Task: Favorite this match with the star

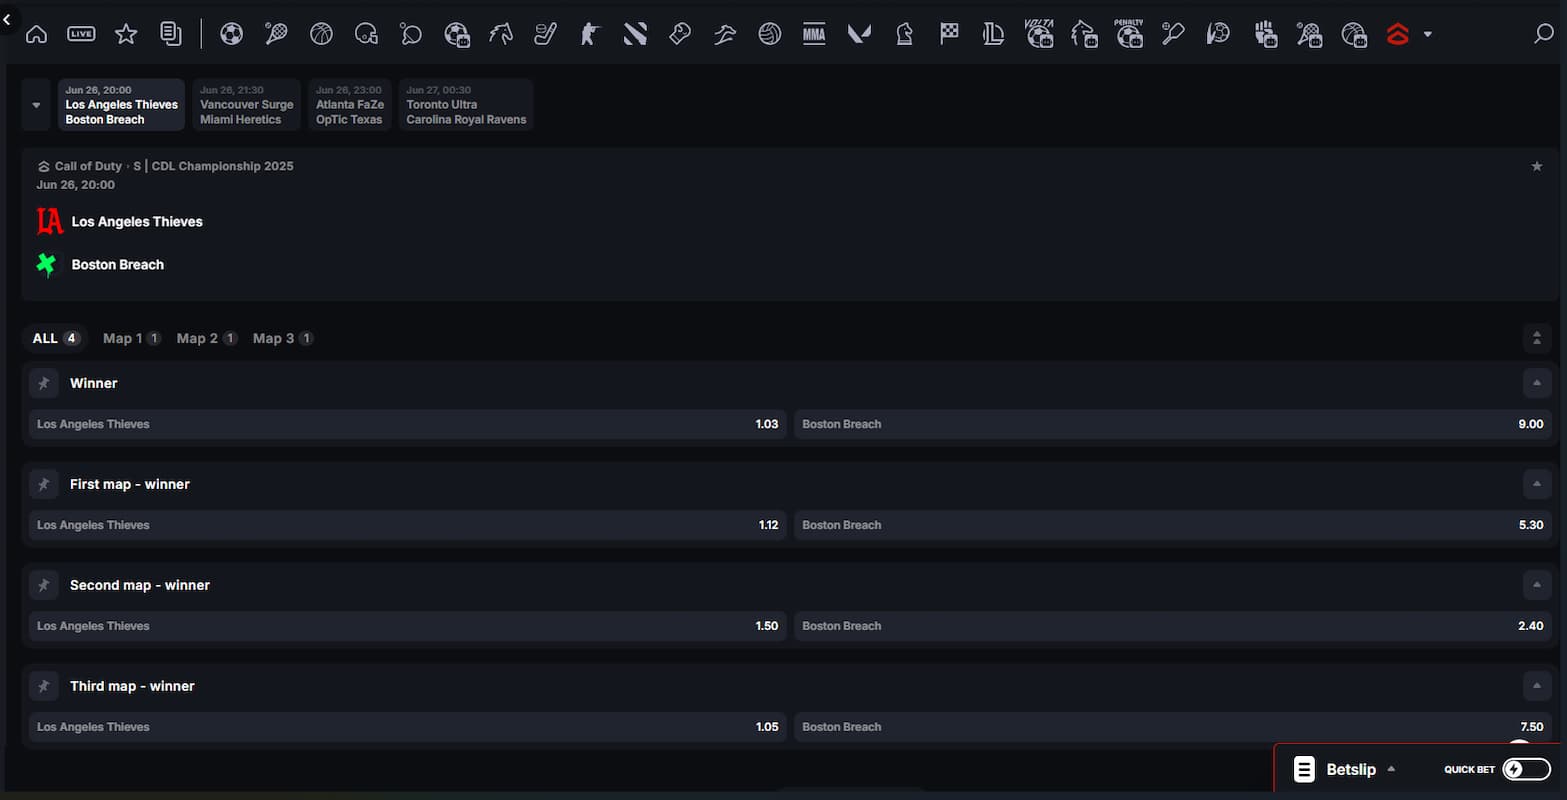Action: pyautogui.click(x=1537, y=166)
